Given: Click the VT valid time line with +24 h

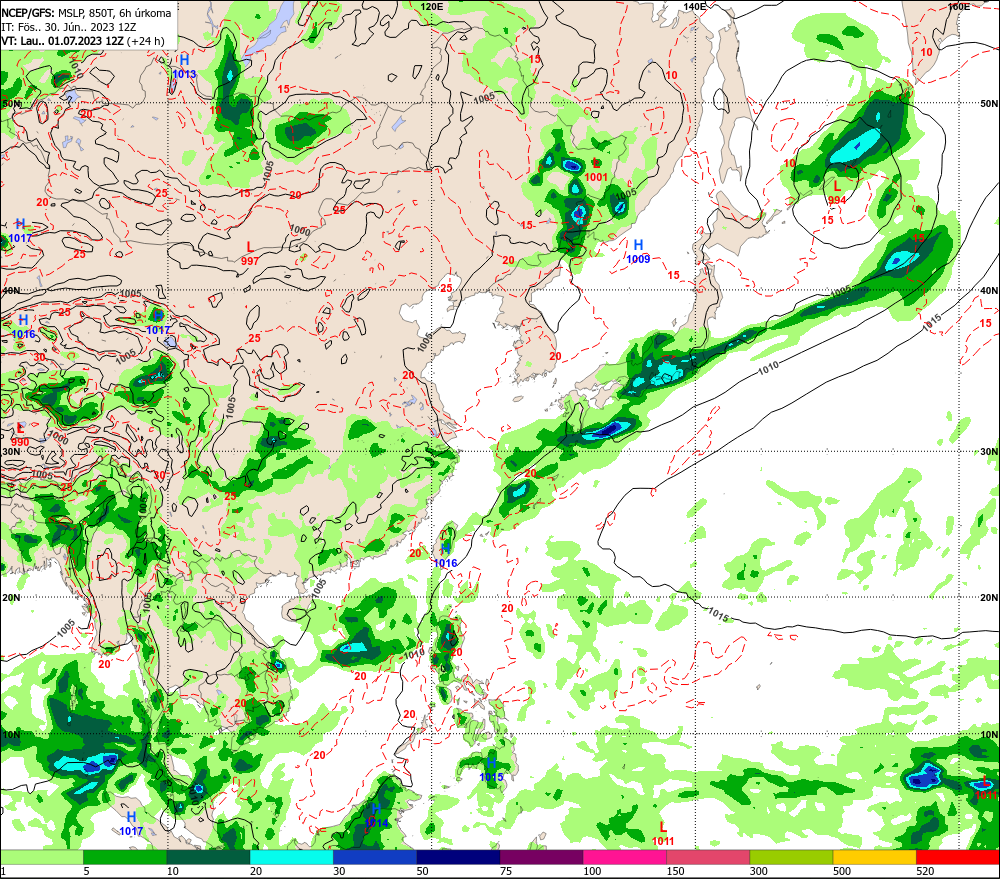Looking at the screenshot, I should pos(82,41).
